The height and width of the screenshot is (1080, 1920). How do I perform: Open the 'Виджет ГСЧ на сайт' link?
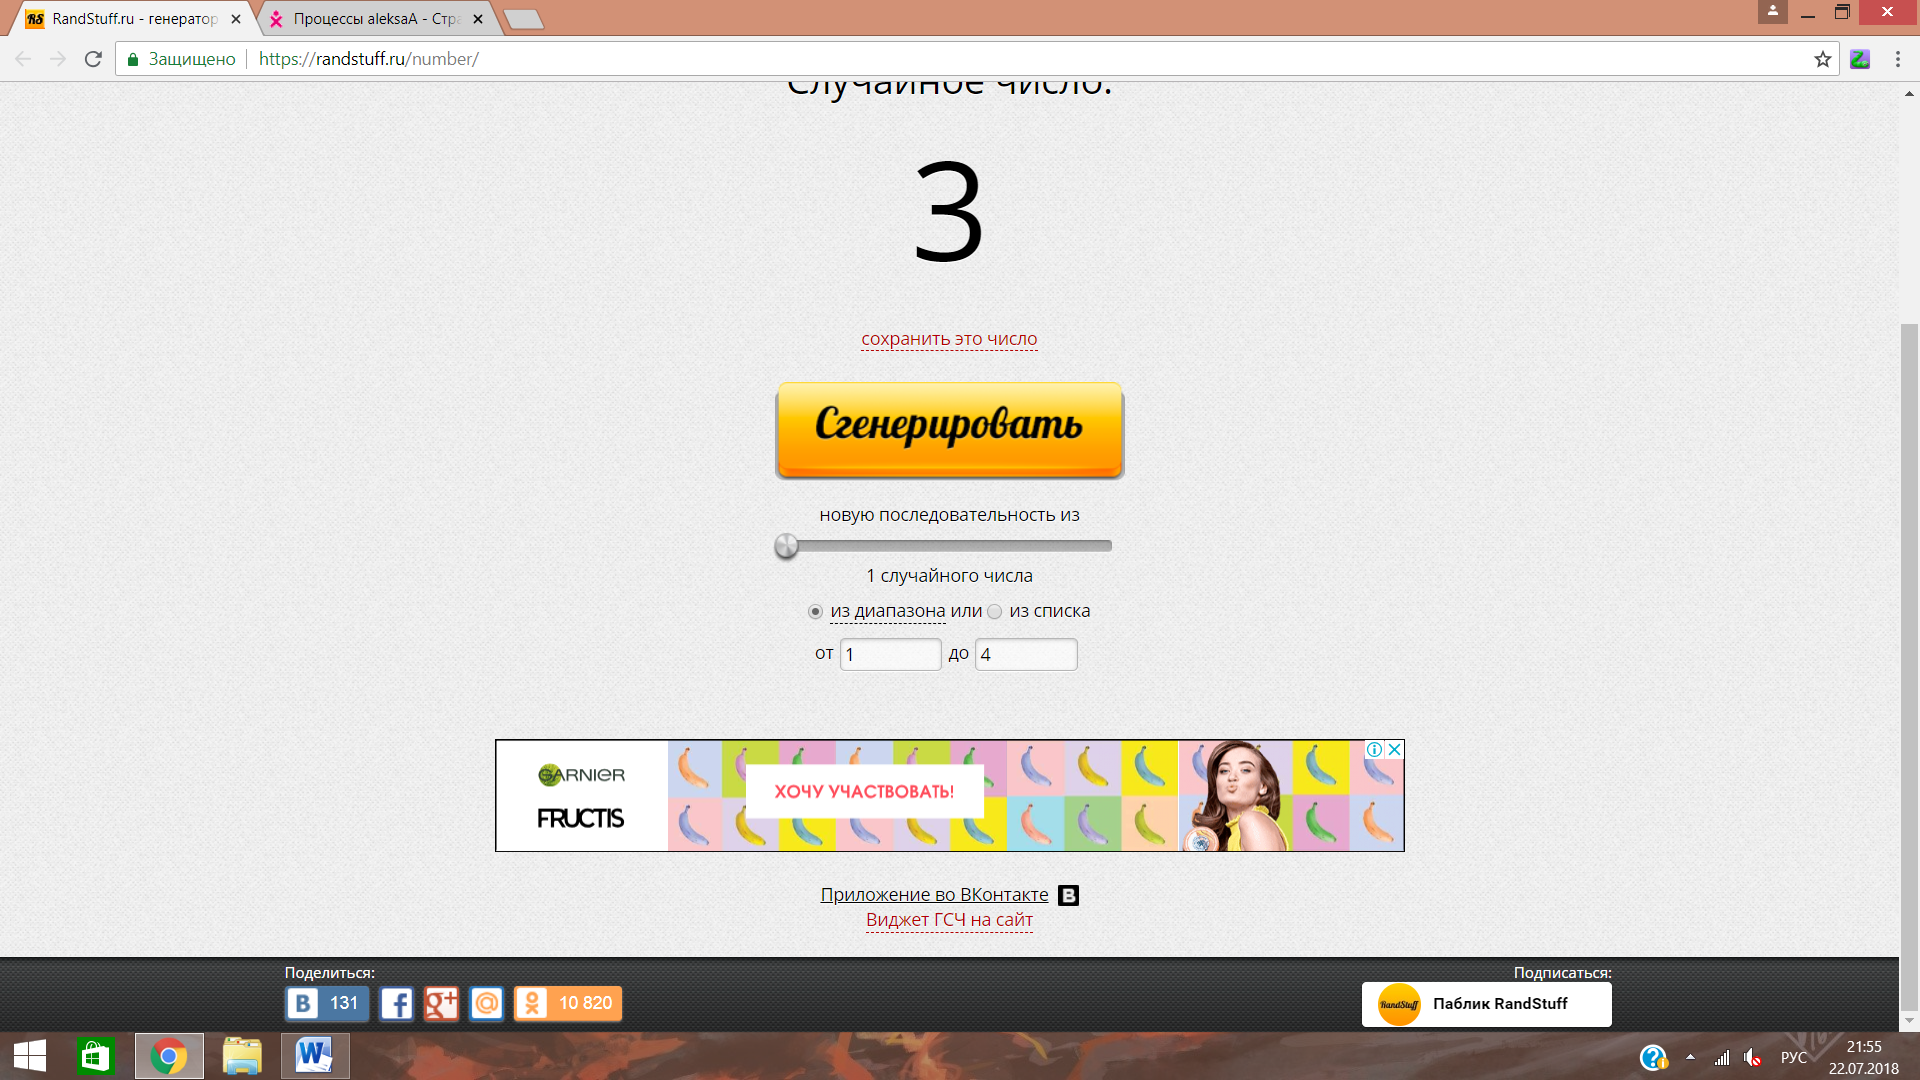[x=949, y=920]
